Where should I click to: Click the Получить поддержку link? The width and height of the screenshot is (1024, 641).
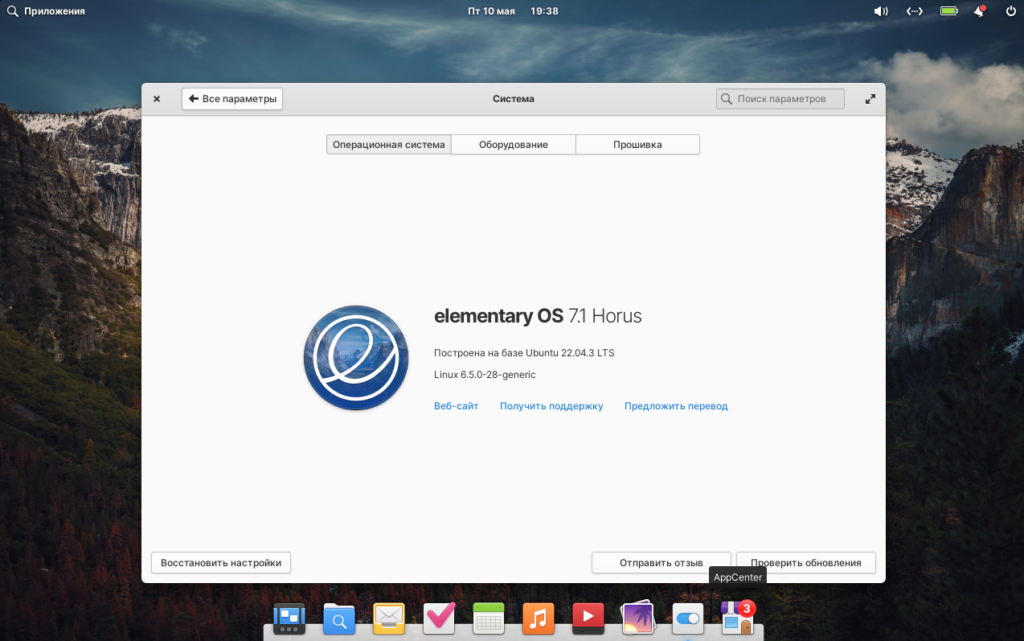click(551, 406)
